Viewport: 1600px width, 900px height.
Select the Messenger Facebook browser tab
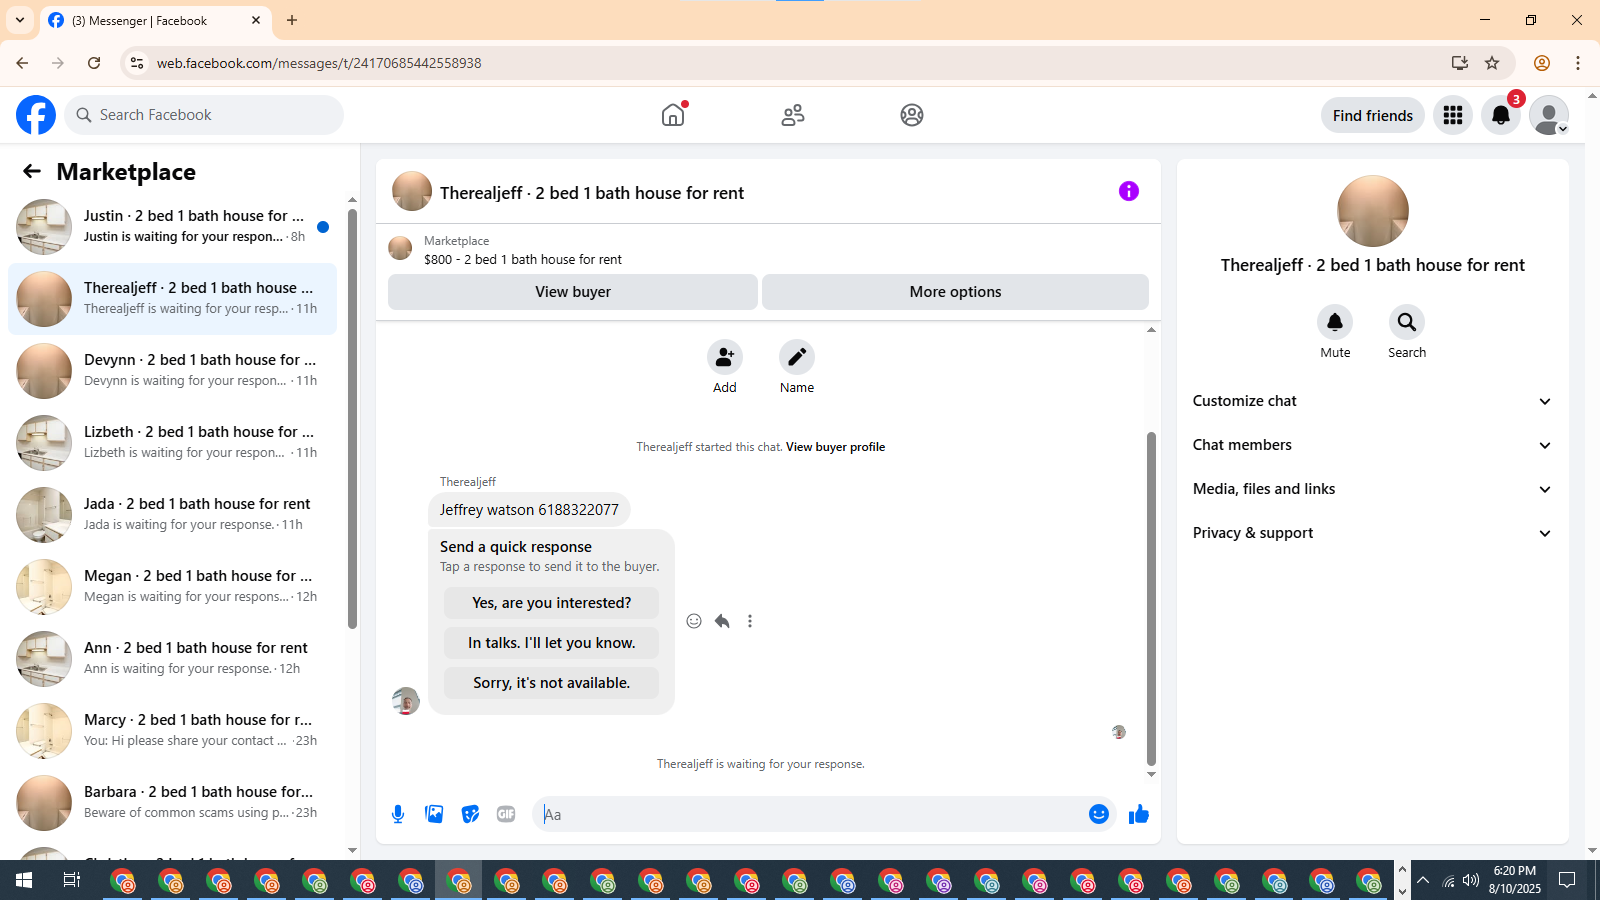(x=155, y=20)
